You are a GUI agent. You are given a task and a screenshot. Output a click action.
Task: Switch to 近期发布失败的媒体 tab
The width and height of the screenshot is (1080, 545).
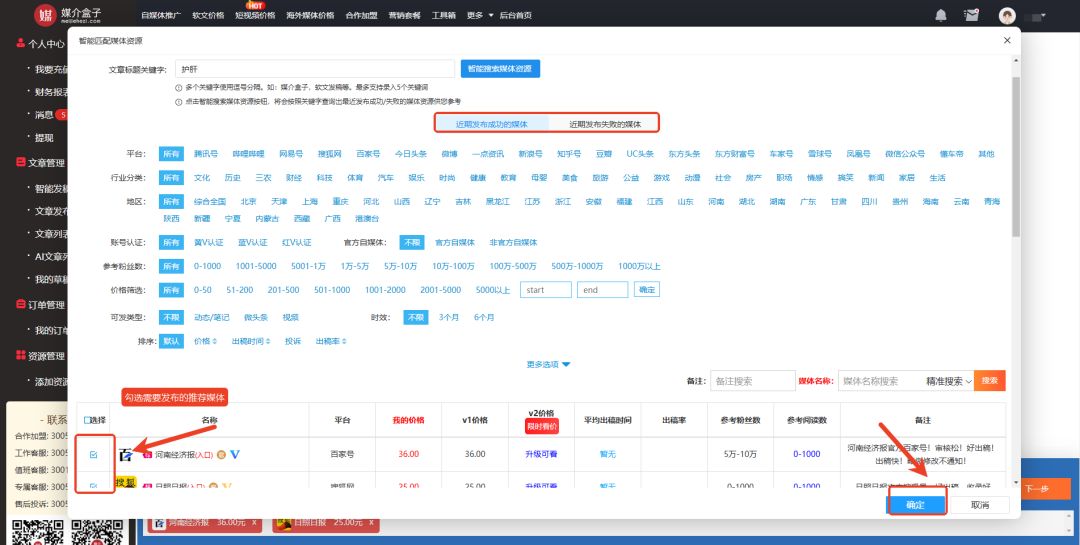pos(605,124)
